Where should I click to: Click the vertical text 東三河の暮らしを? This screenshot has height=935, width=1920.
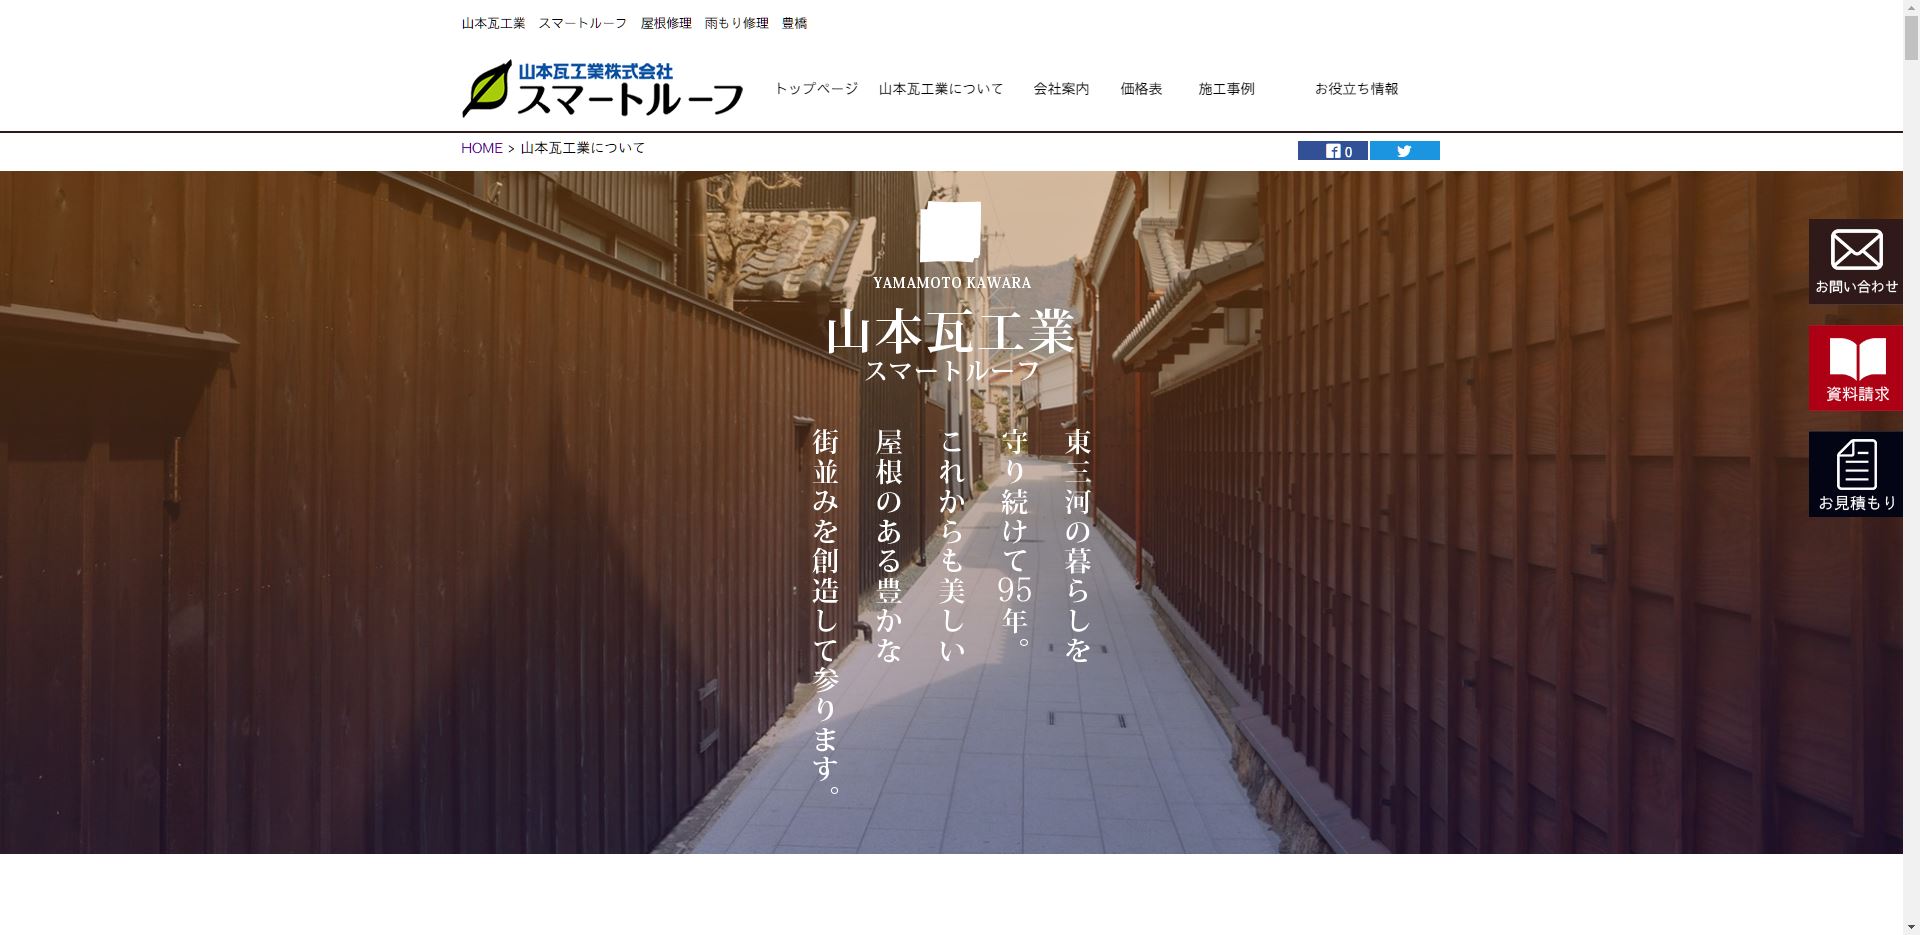click(x=1078, y=546)
